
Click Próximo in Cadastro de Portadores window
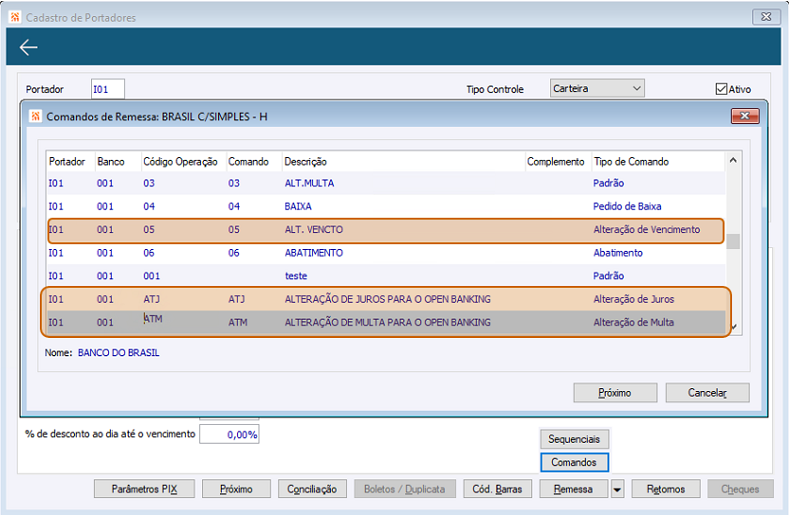click(x=236, y=489)
